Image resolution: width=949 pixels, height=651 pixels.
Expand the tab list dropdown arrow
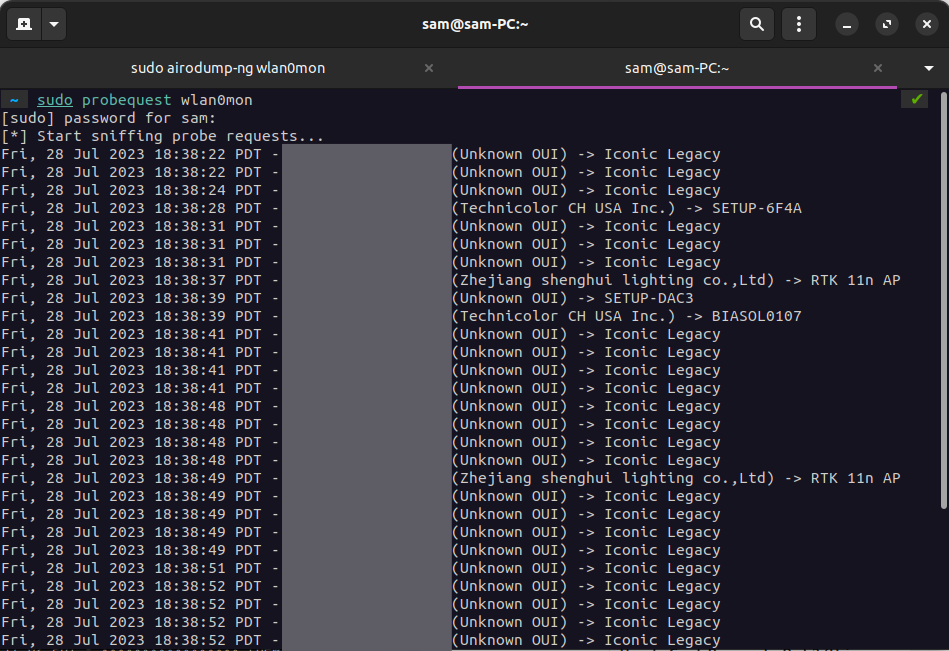[x=928, y=68]
